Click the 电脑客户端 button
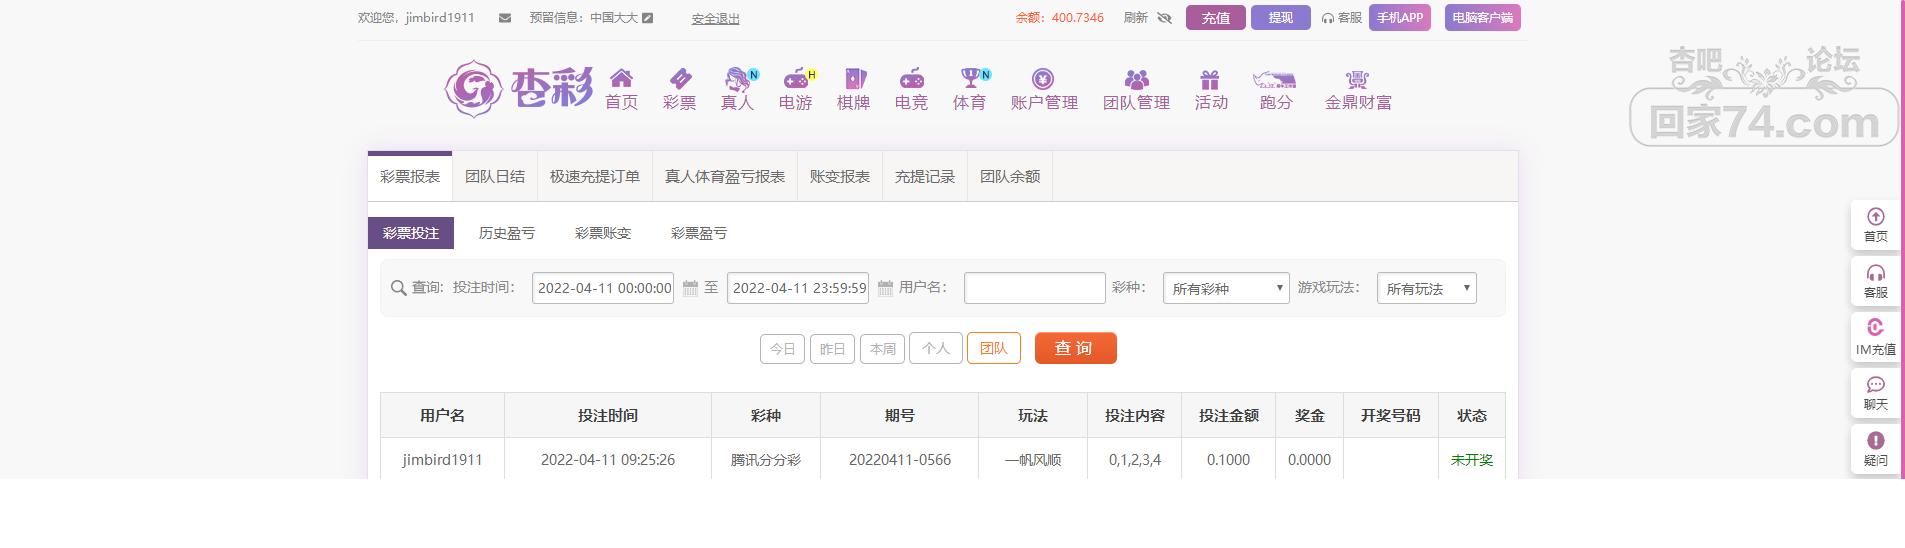1905x548 pixels. click(x=1483, y=18)
